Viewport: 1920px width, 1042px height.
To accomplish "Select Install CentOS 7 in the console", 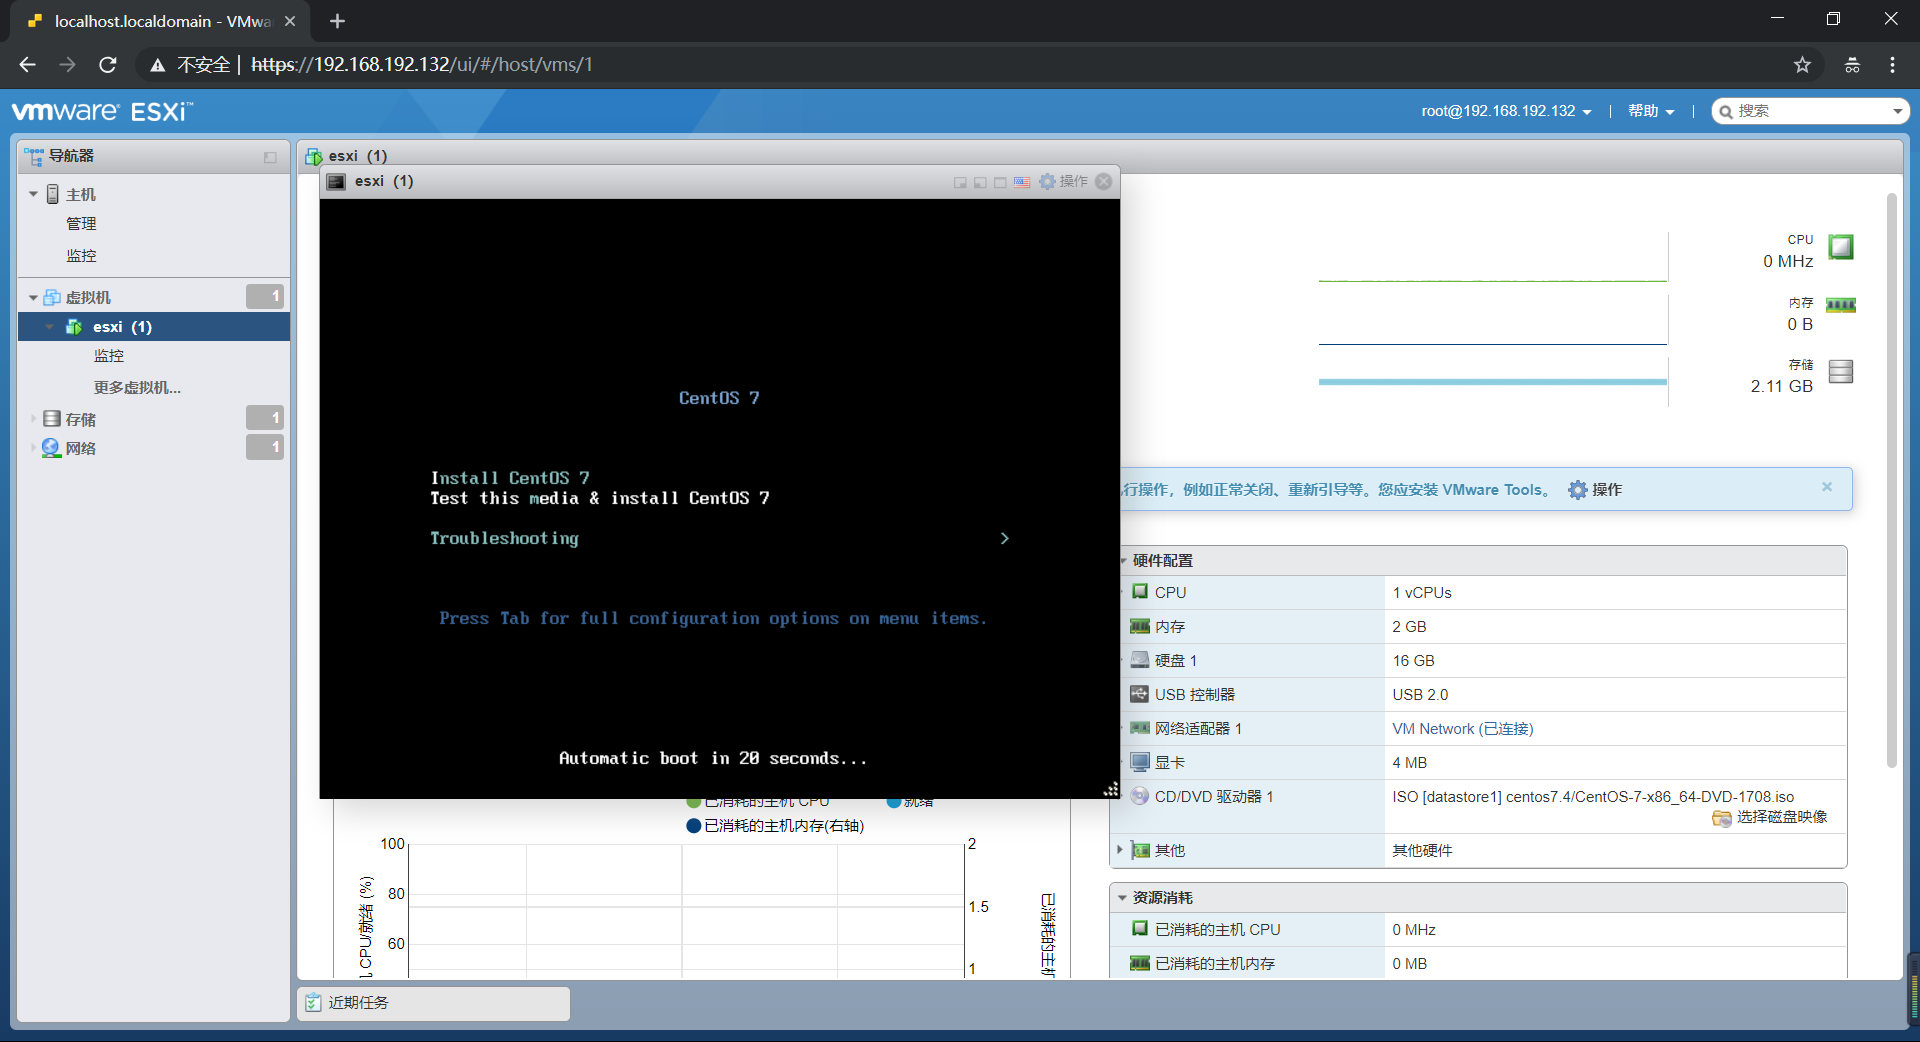I will pos(510,478).
